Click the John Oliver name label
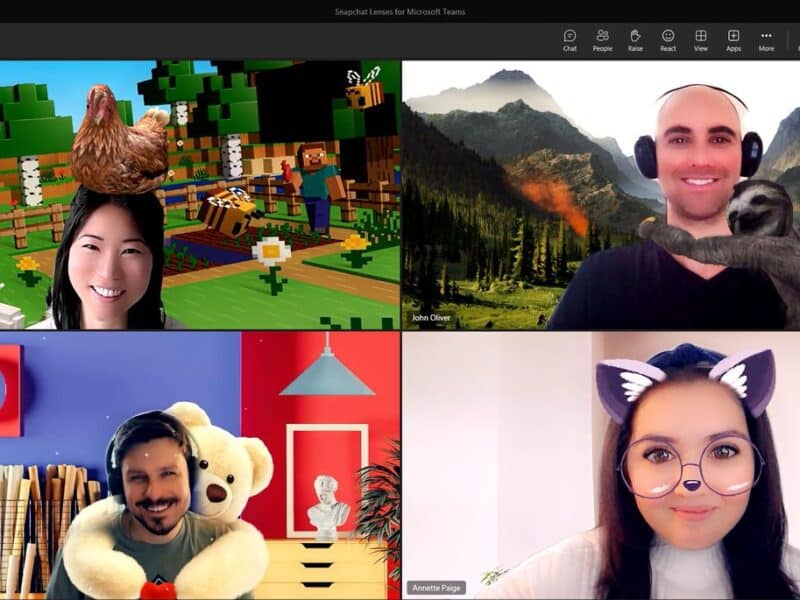Screen dimensions: 800x600 point(433,319)
